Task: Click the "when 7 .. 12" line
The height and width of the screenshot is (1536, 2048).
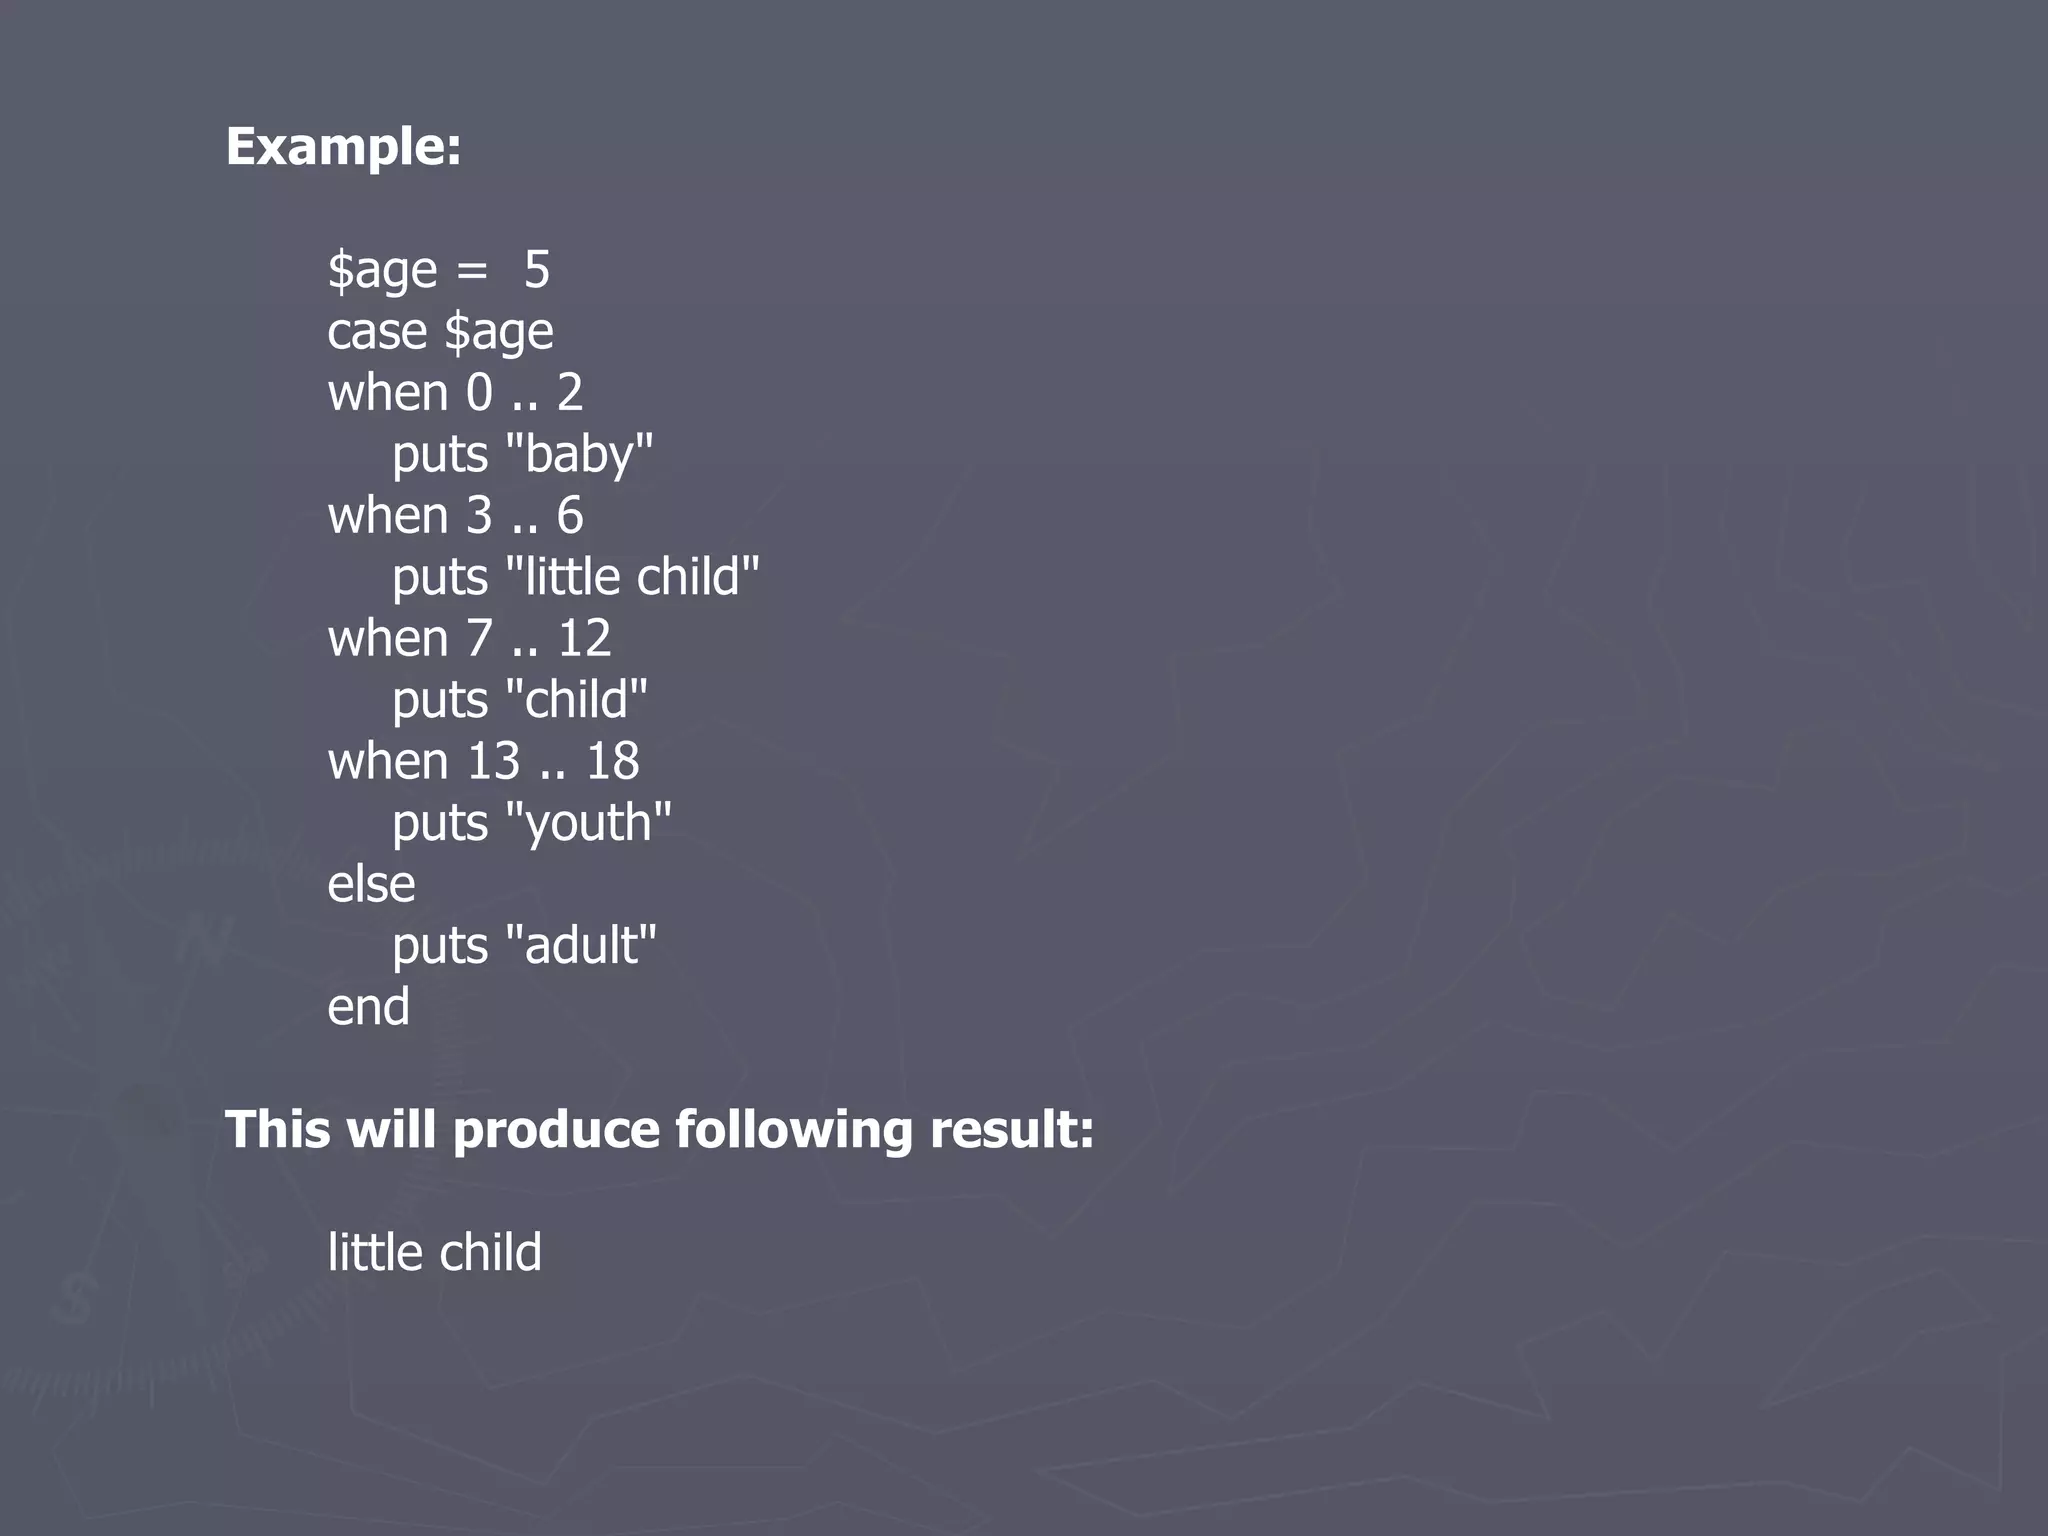Action: point(469,639)
